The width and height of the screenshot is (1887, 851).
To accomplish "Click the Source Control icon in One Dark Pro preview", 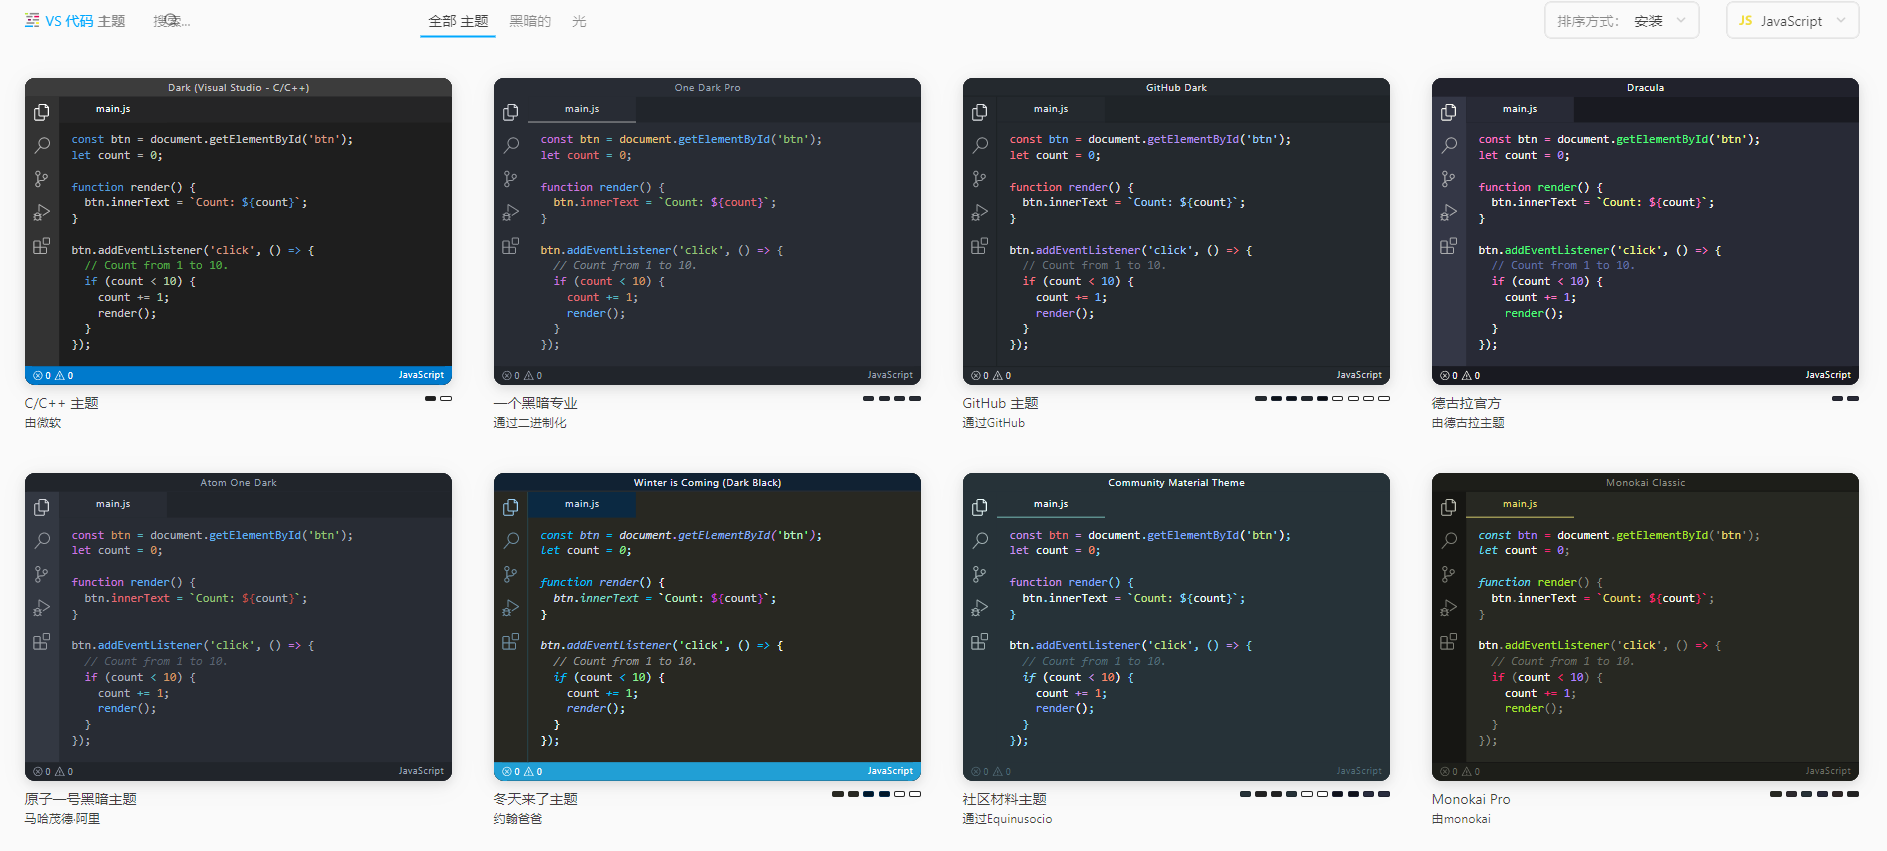I will (510, 179).
